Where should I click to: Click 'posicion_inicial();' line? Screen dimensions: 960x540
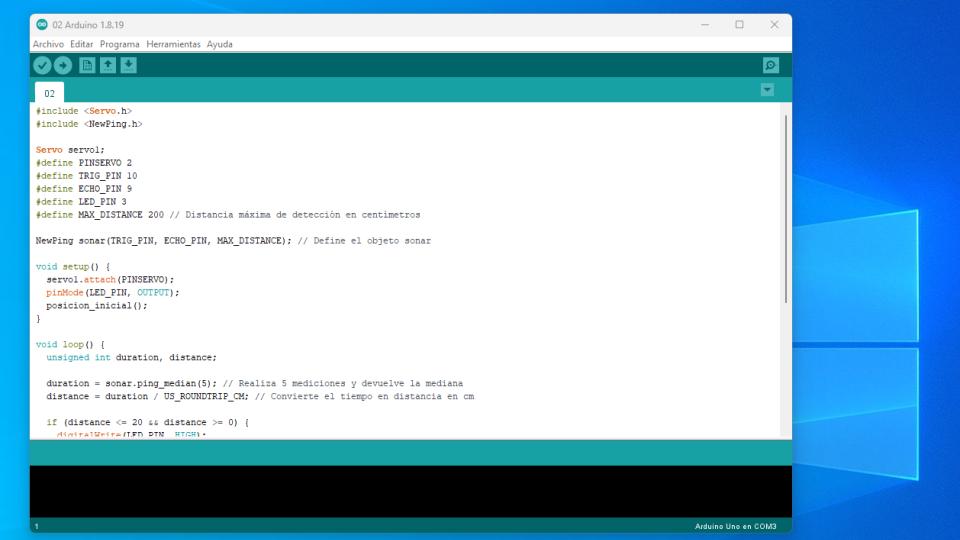coord(97,306)
